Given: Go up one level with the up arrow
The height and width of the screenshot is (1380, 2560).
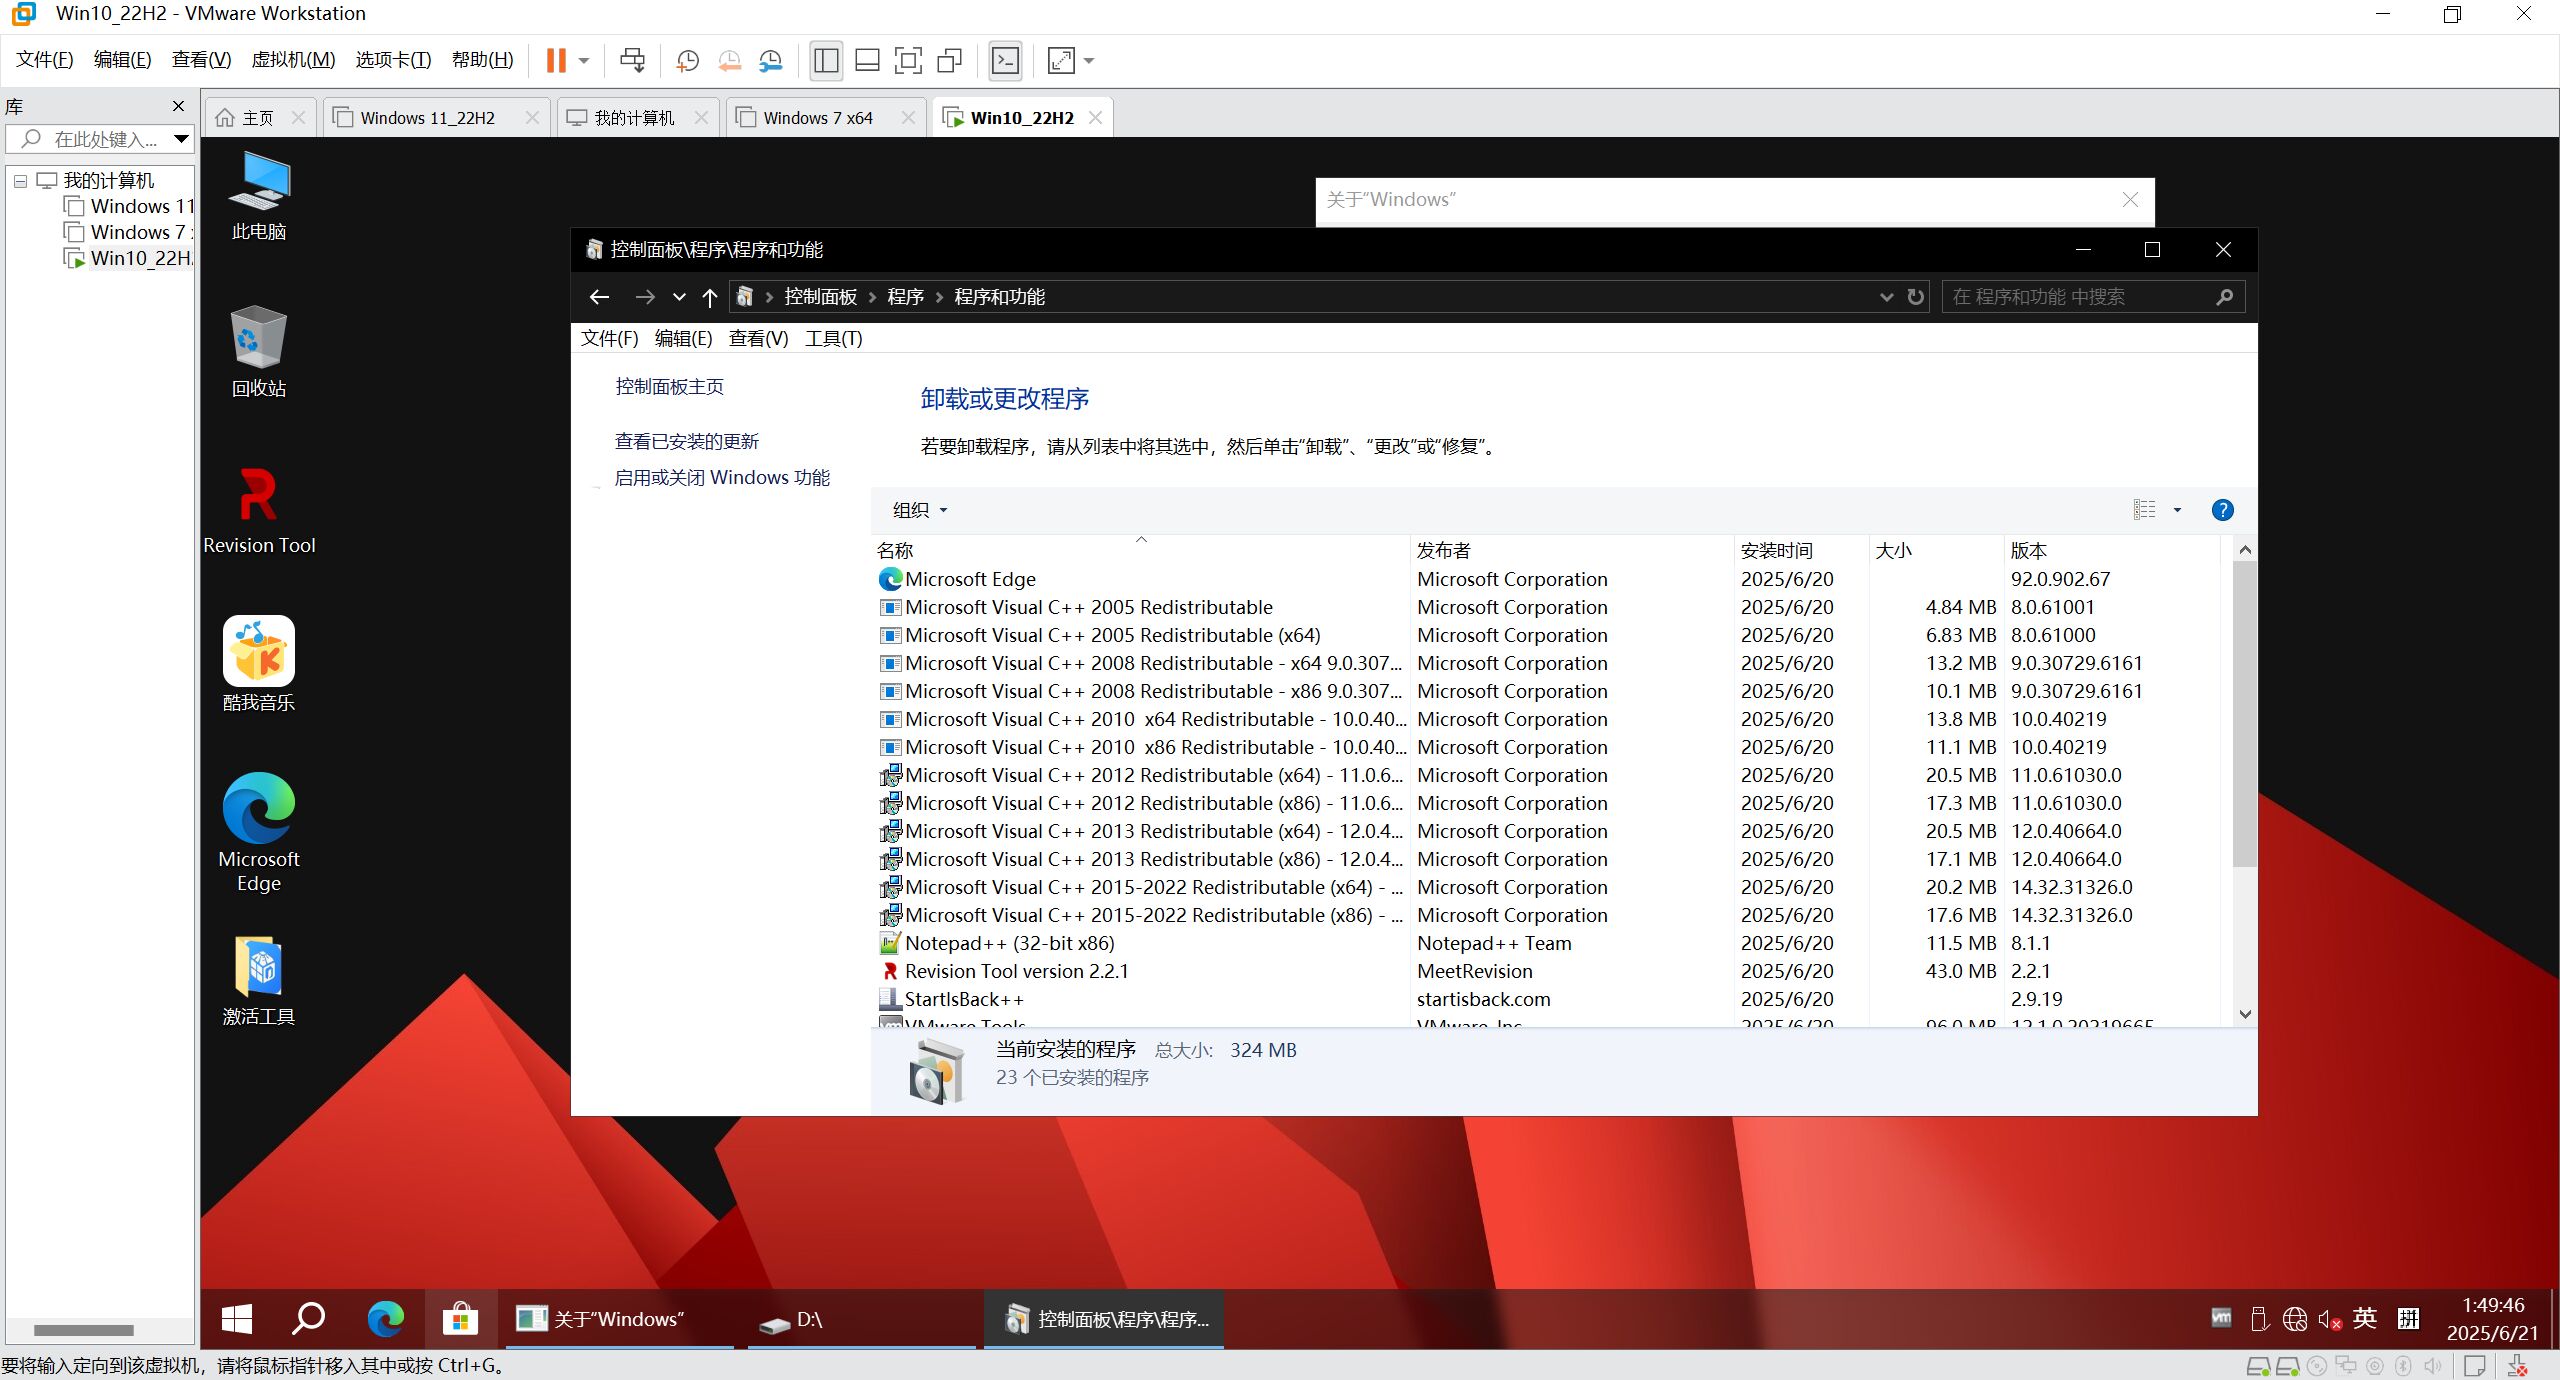Looking at the screenshot, I should click(710, 297).
